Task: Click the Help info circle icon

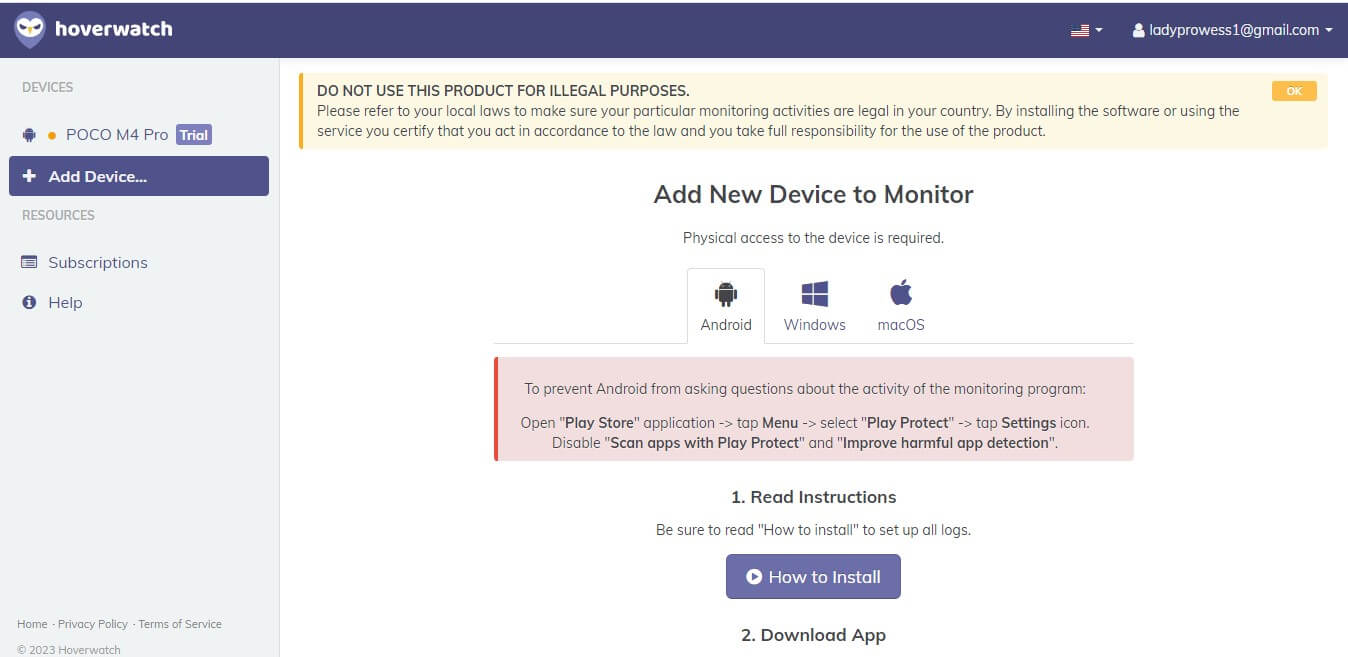Action: pos(29,302)
